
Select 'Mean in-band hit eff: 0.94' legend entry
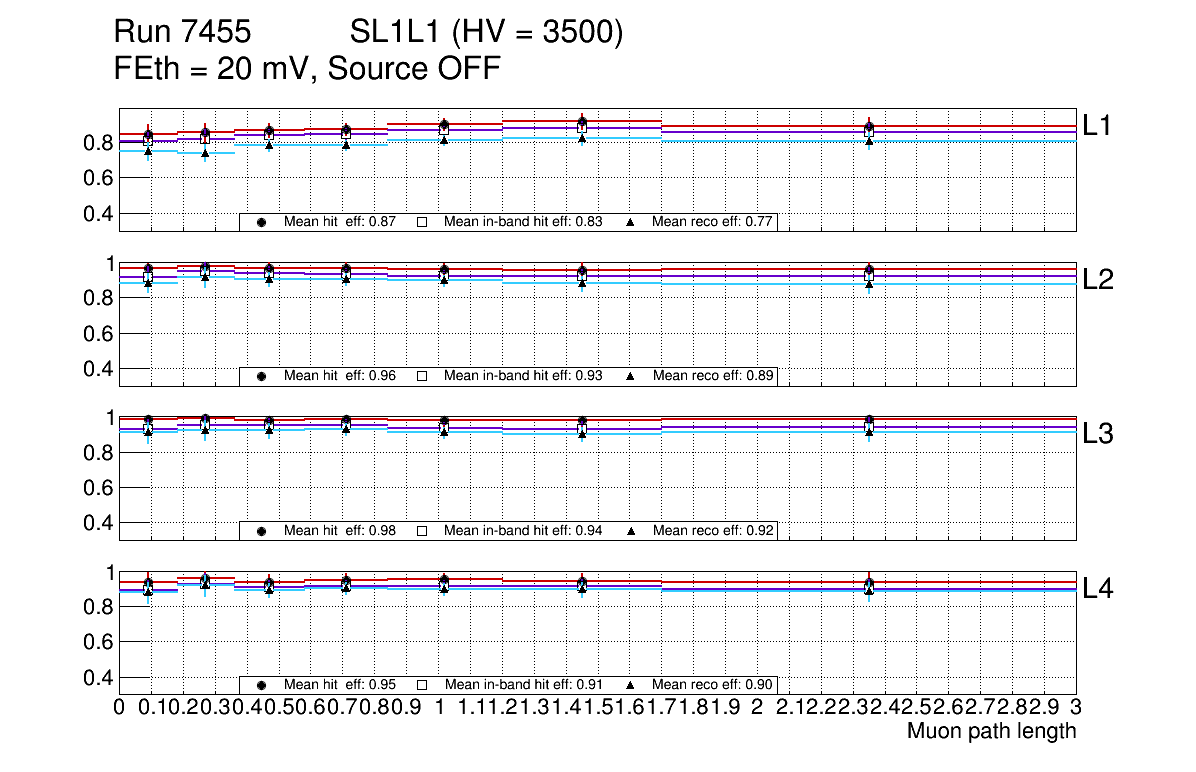point(523,531)
